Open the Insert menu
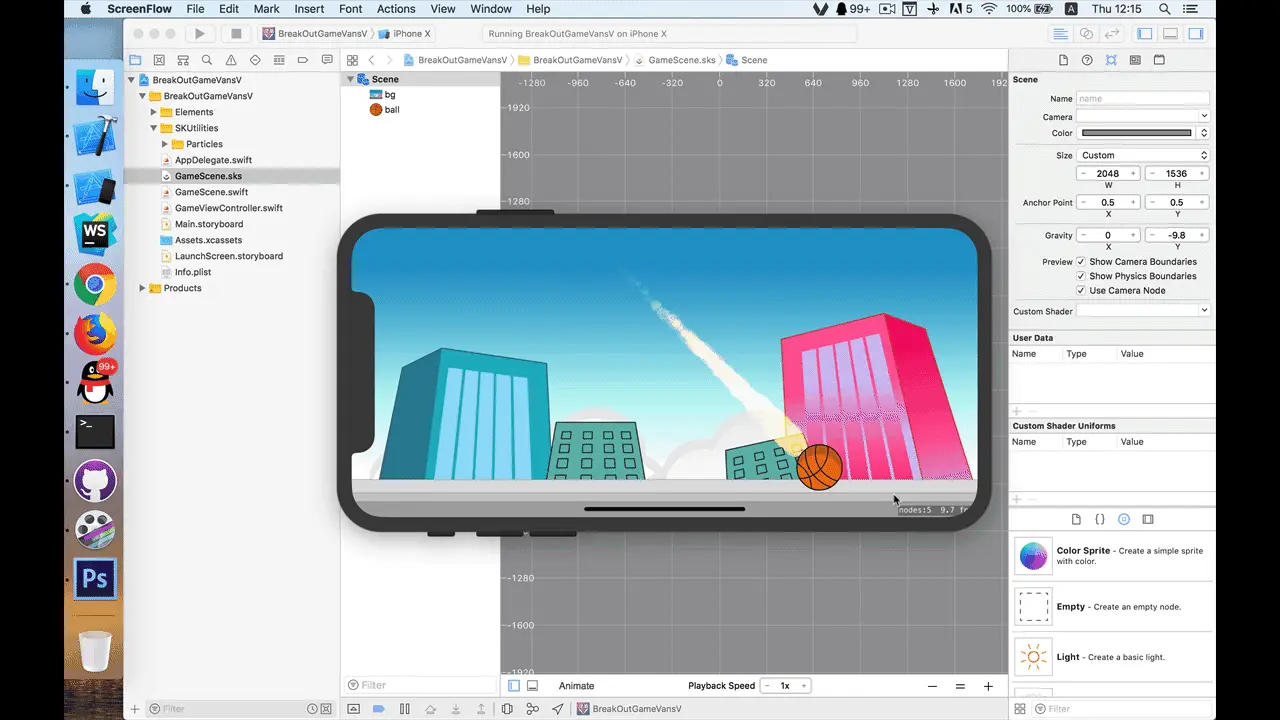 pyautogui.click(x=309, y=9)
